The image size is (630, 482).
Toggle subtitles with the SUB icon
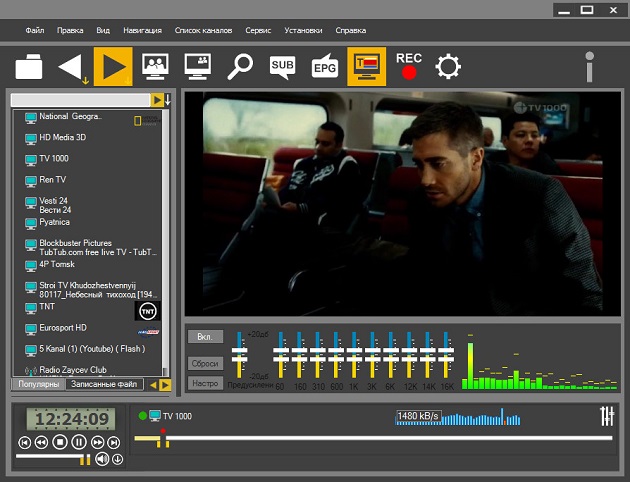[282, 66]
